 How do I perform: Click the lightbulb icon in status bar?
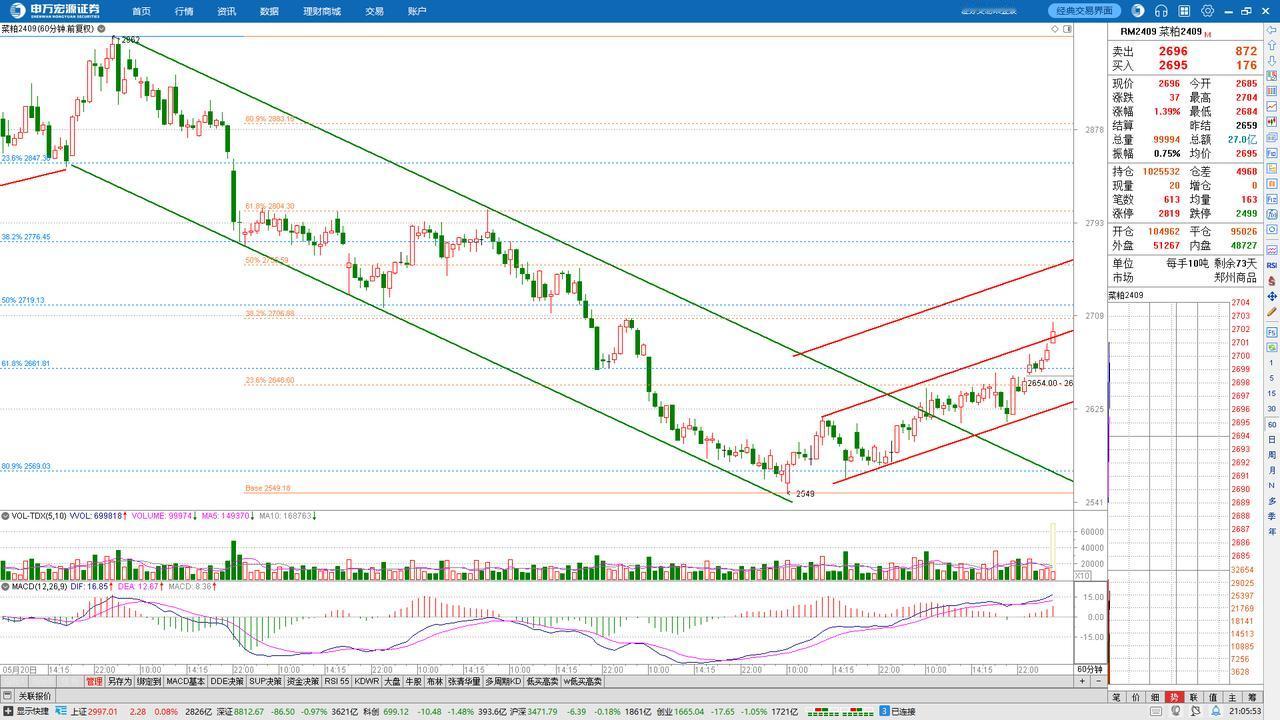click(x=1175, y=711)
